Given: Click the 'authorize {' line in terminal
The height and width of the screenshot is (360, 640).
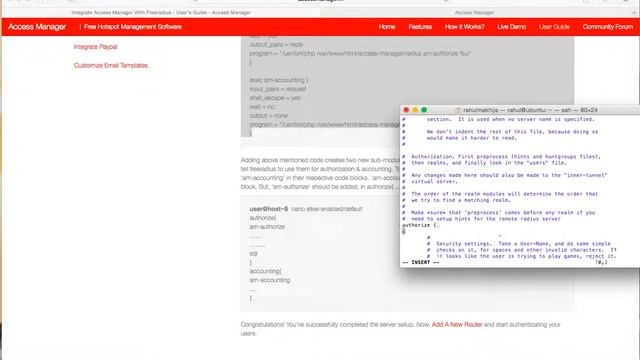Looking at the screenshot, I should tap(420, 225).
